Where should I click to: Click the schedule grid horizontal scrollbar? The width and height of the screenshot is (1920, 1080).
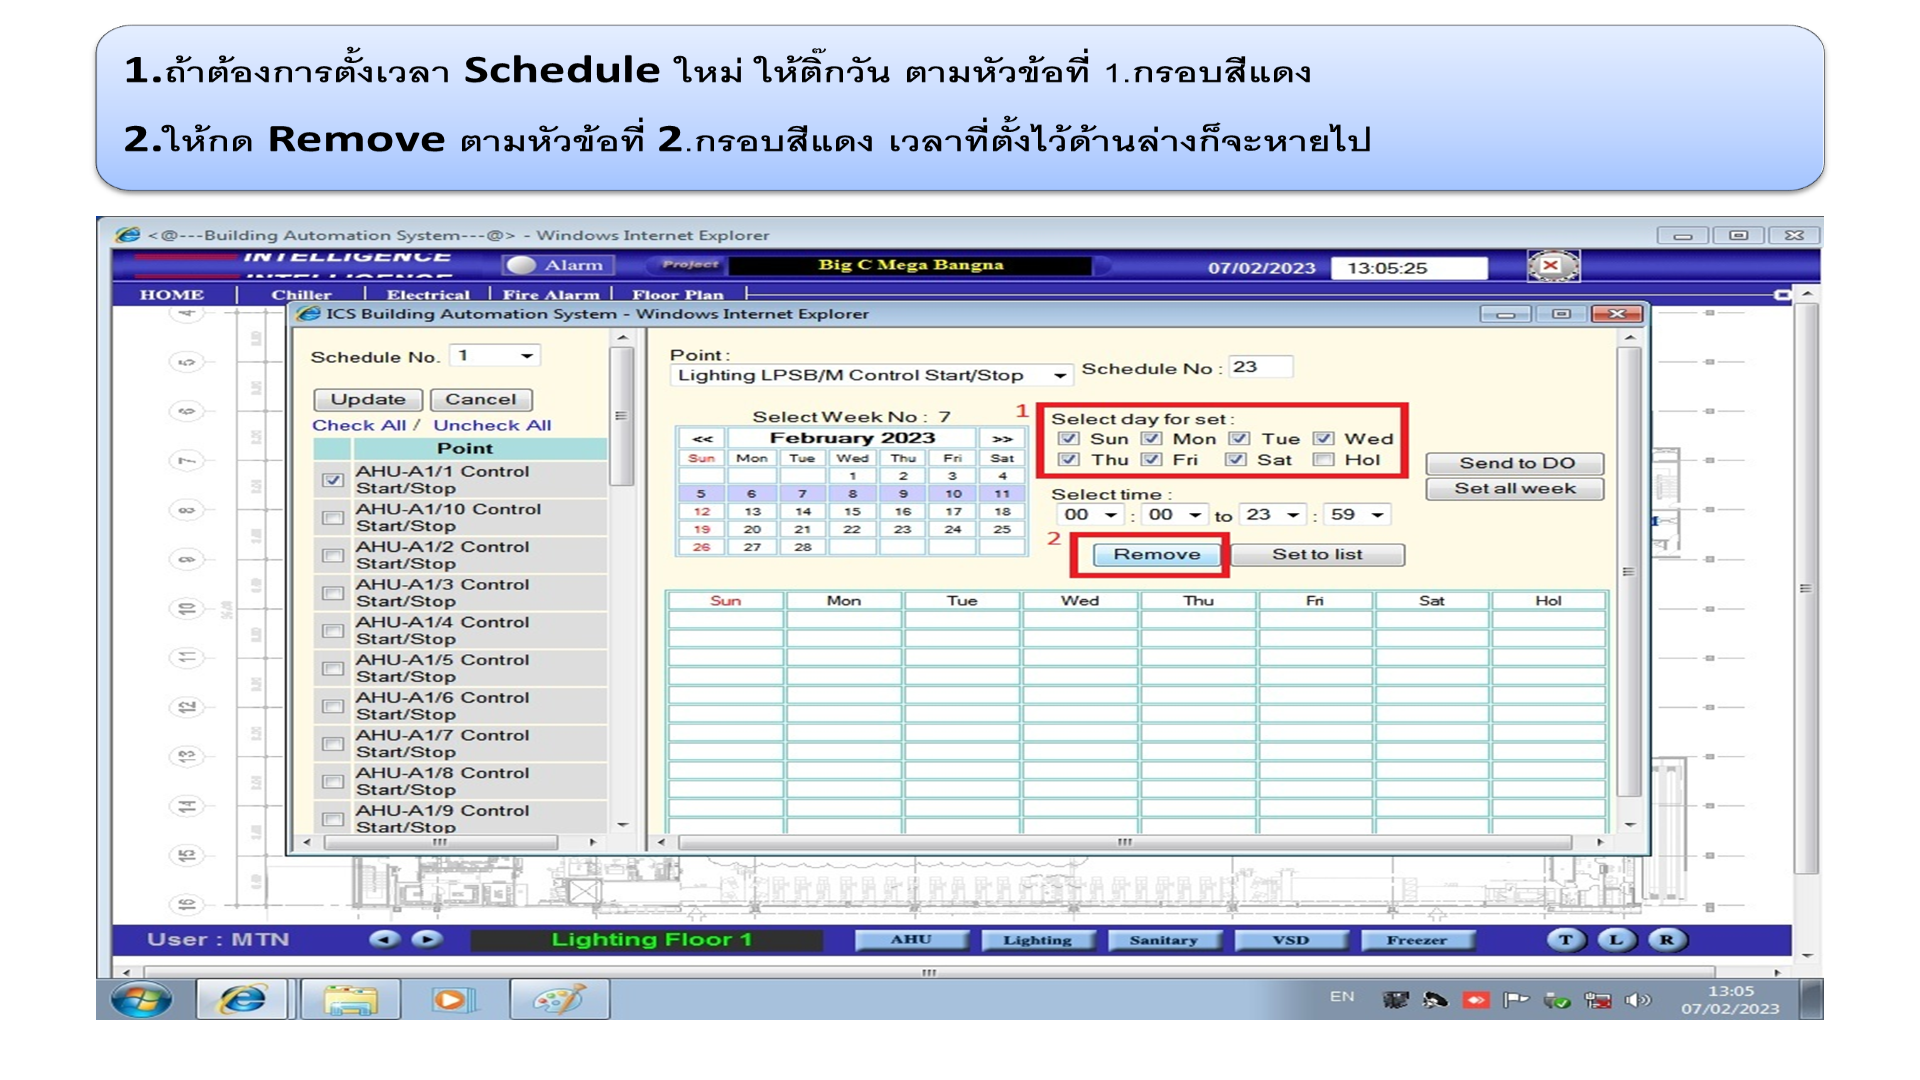(x=1127, y=842)
